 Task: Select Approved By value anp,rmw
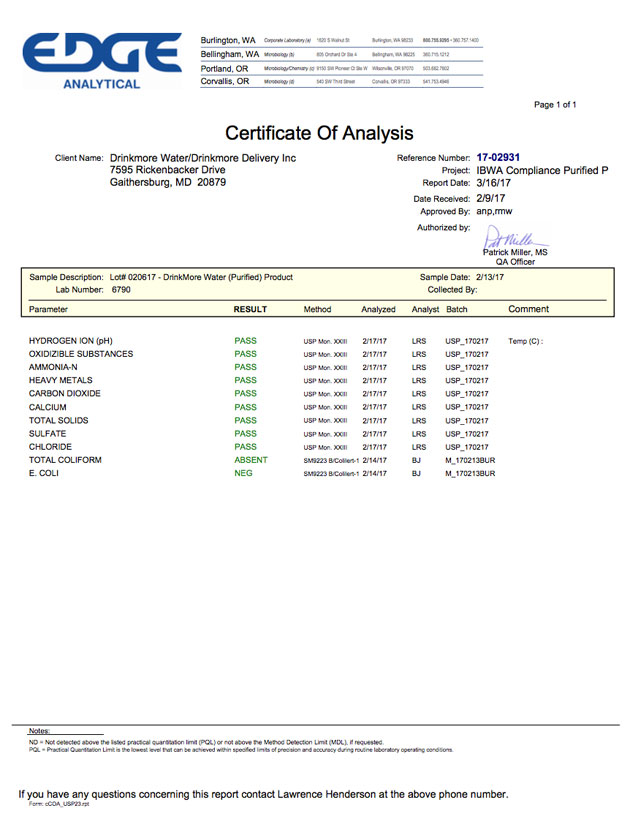coord(494,211)
